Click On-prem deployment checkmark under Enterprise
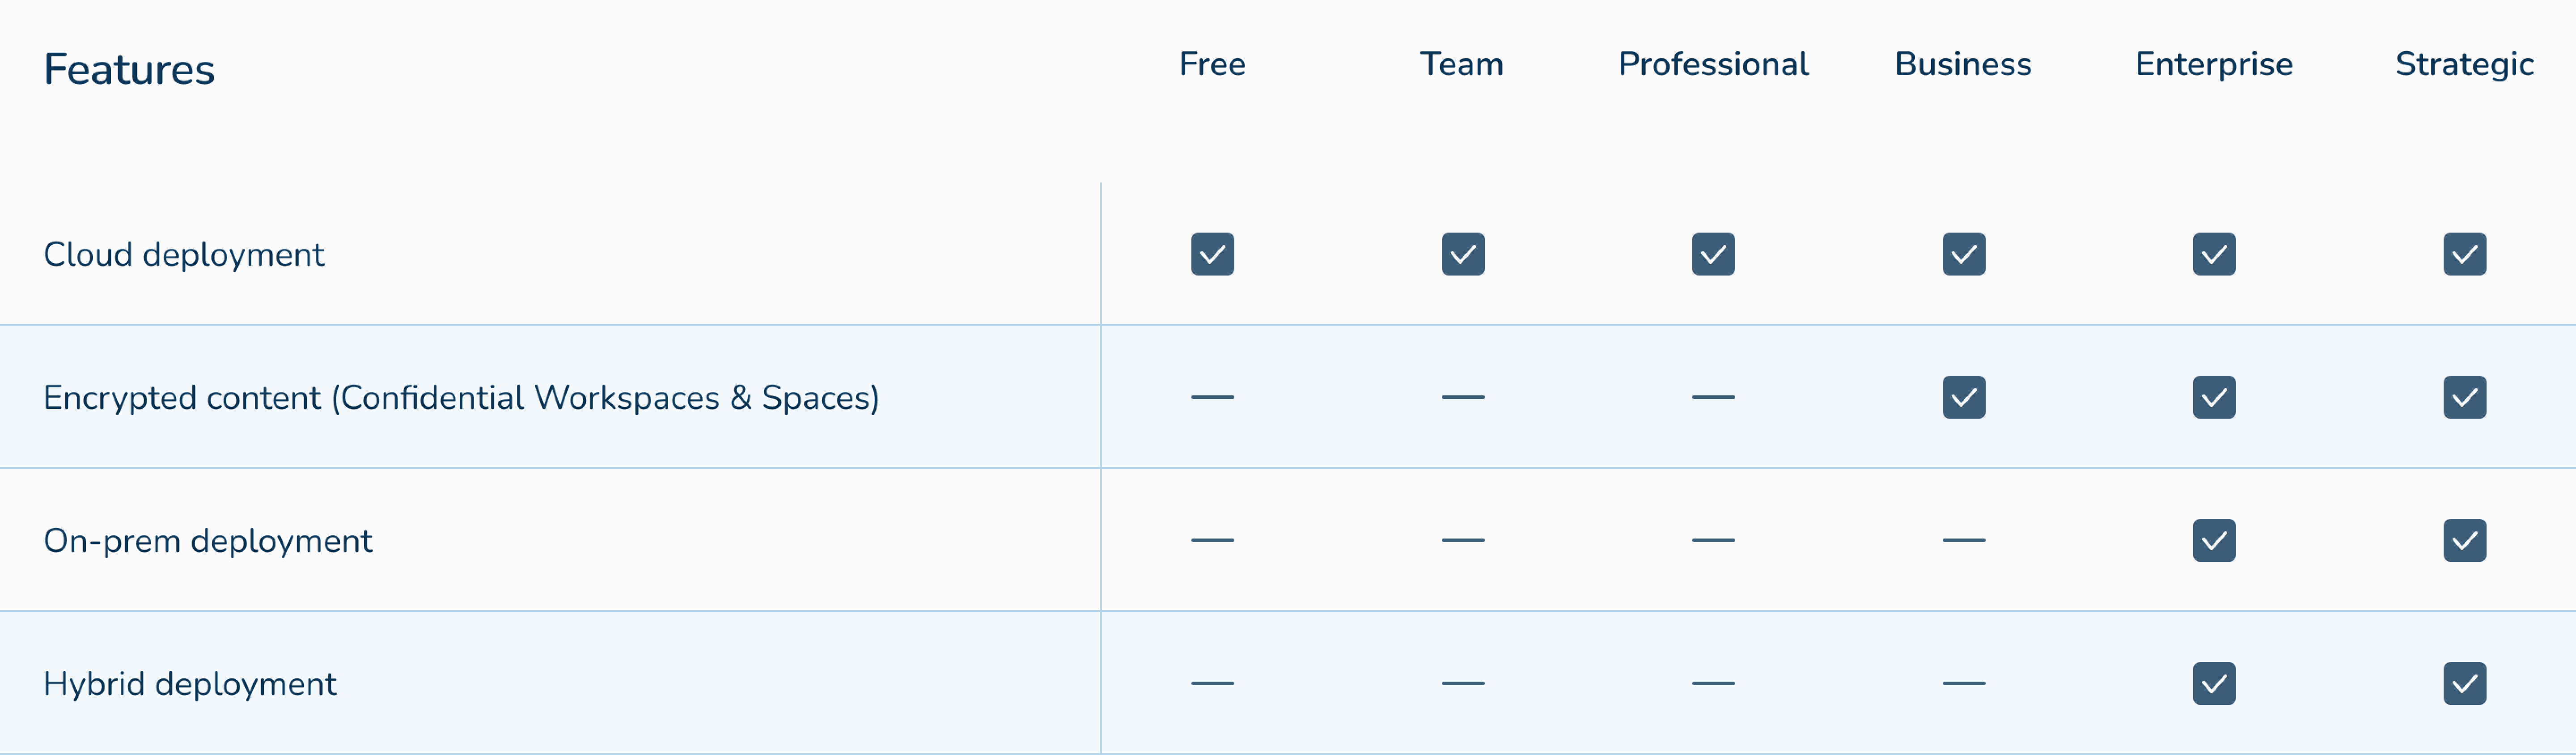This screenshot has height=755, width=2576. (2214, 540)
